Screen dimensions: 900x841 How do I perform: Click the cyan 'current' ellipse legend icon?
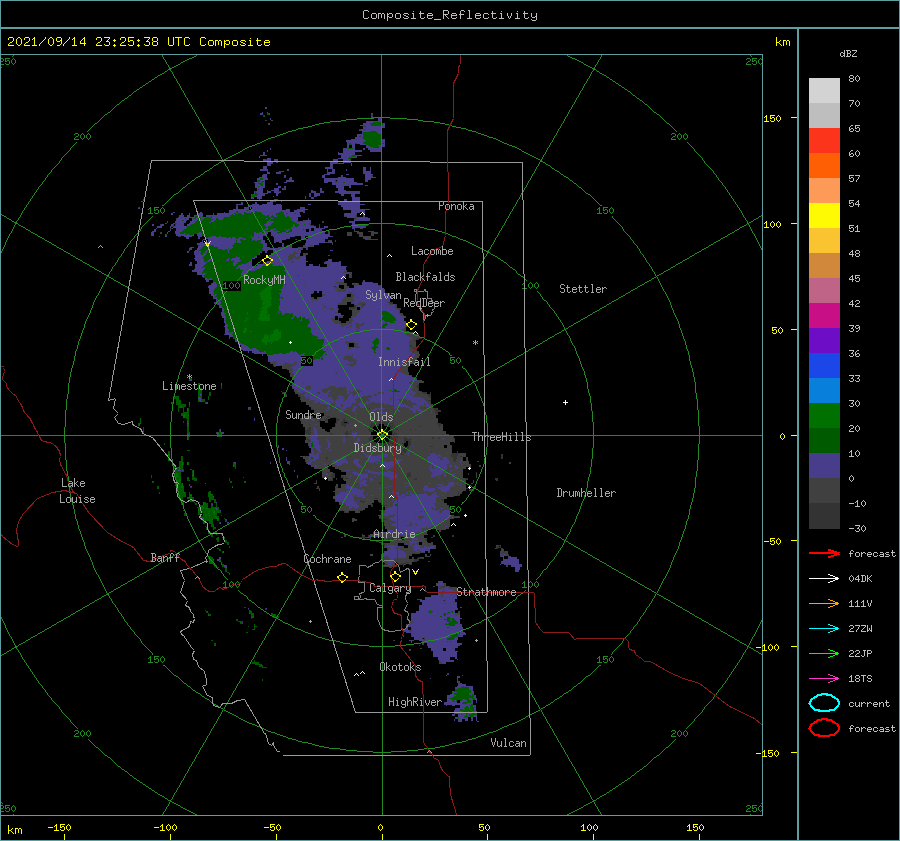point(824,703)
